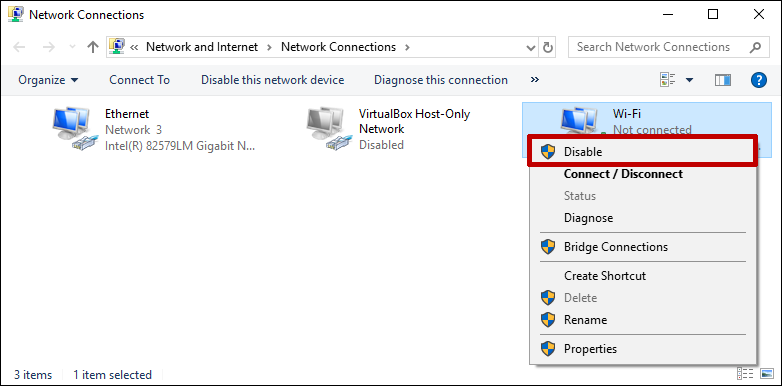This screenshot has width=782, height=386.
Task: Open the Help question mark icon
Action: click(758, 80)
